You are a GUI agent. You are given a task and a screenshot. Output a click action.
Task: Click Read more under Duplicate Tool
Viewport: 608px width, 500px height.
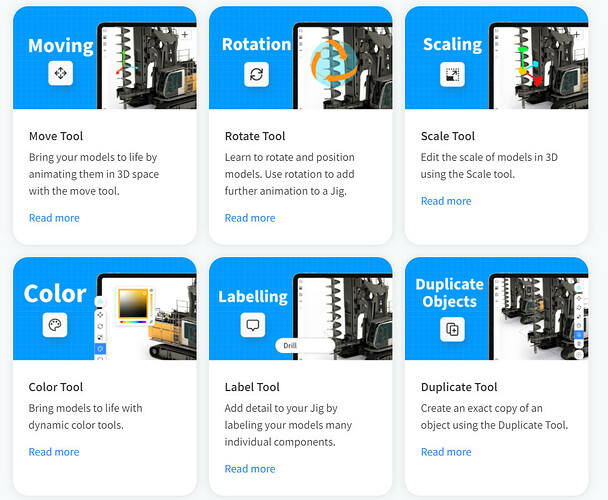446,452
